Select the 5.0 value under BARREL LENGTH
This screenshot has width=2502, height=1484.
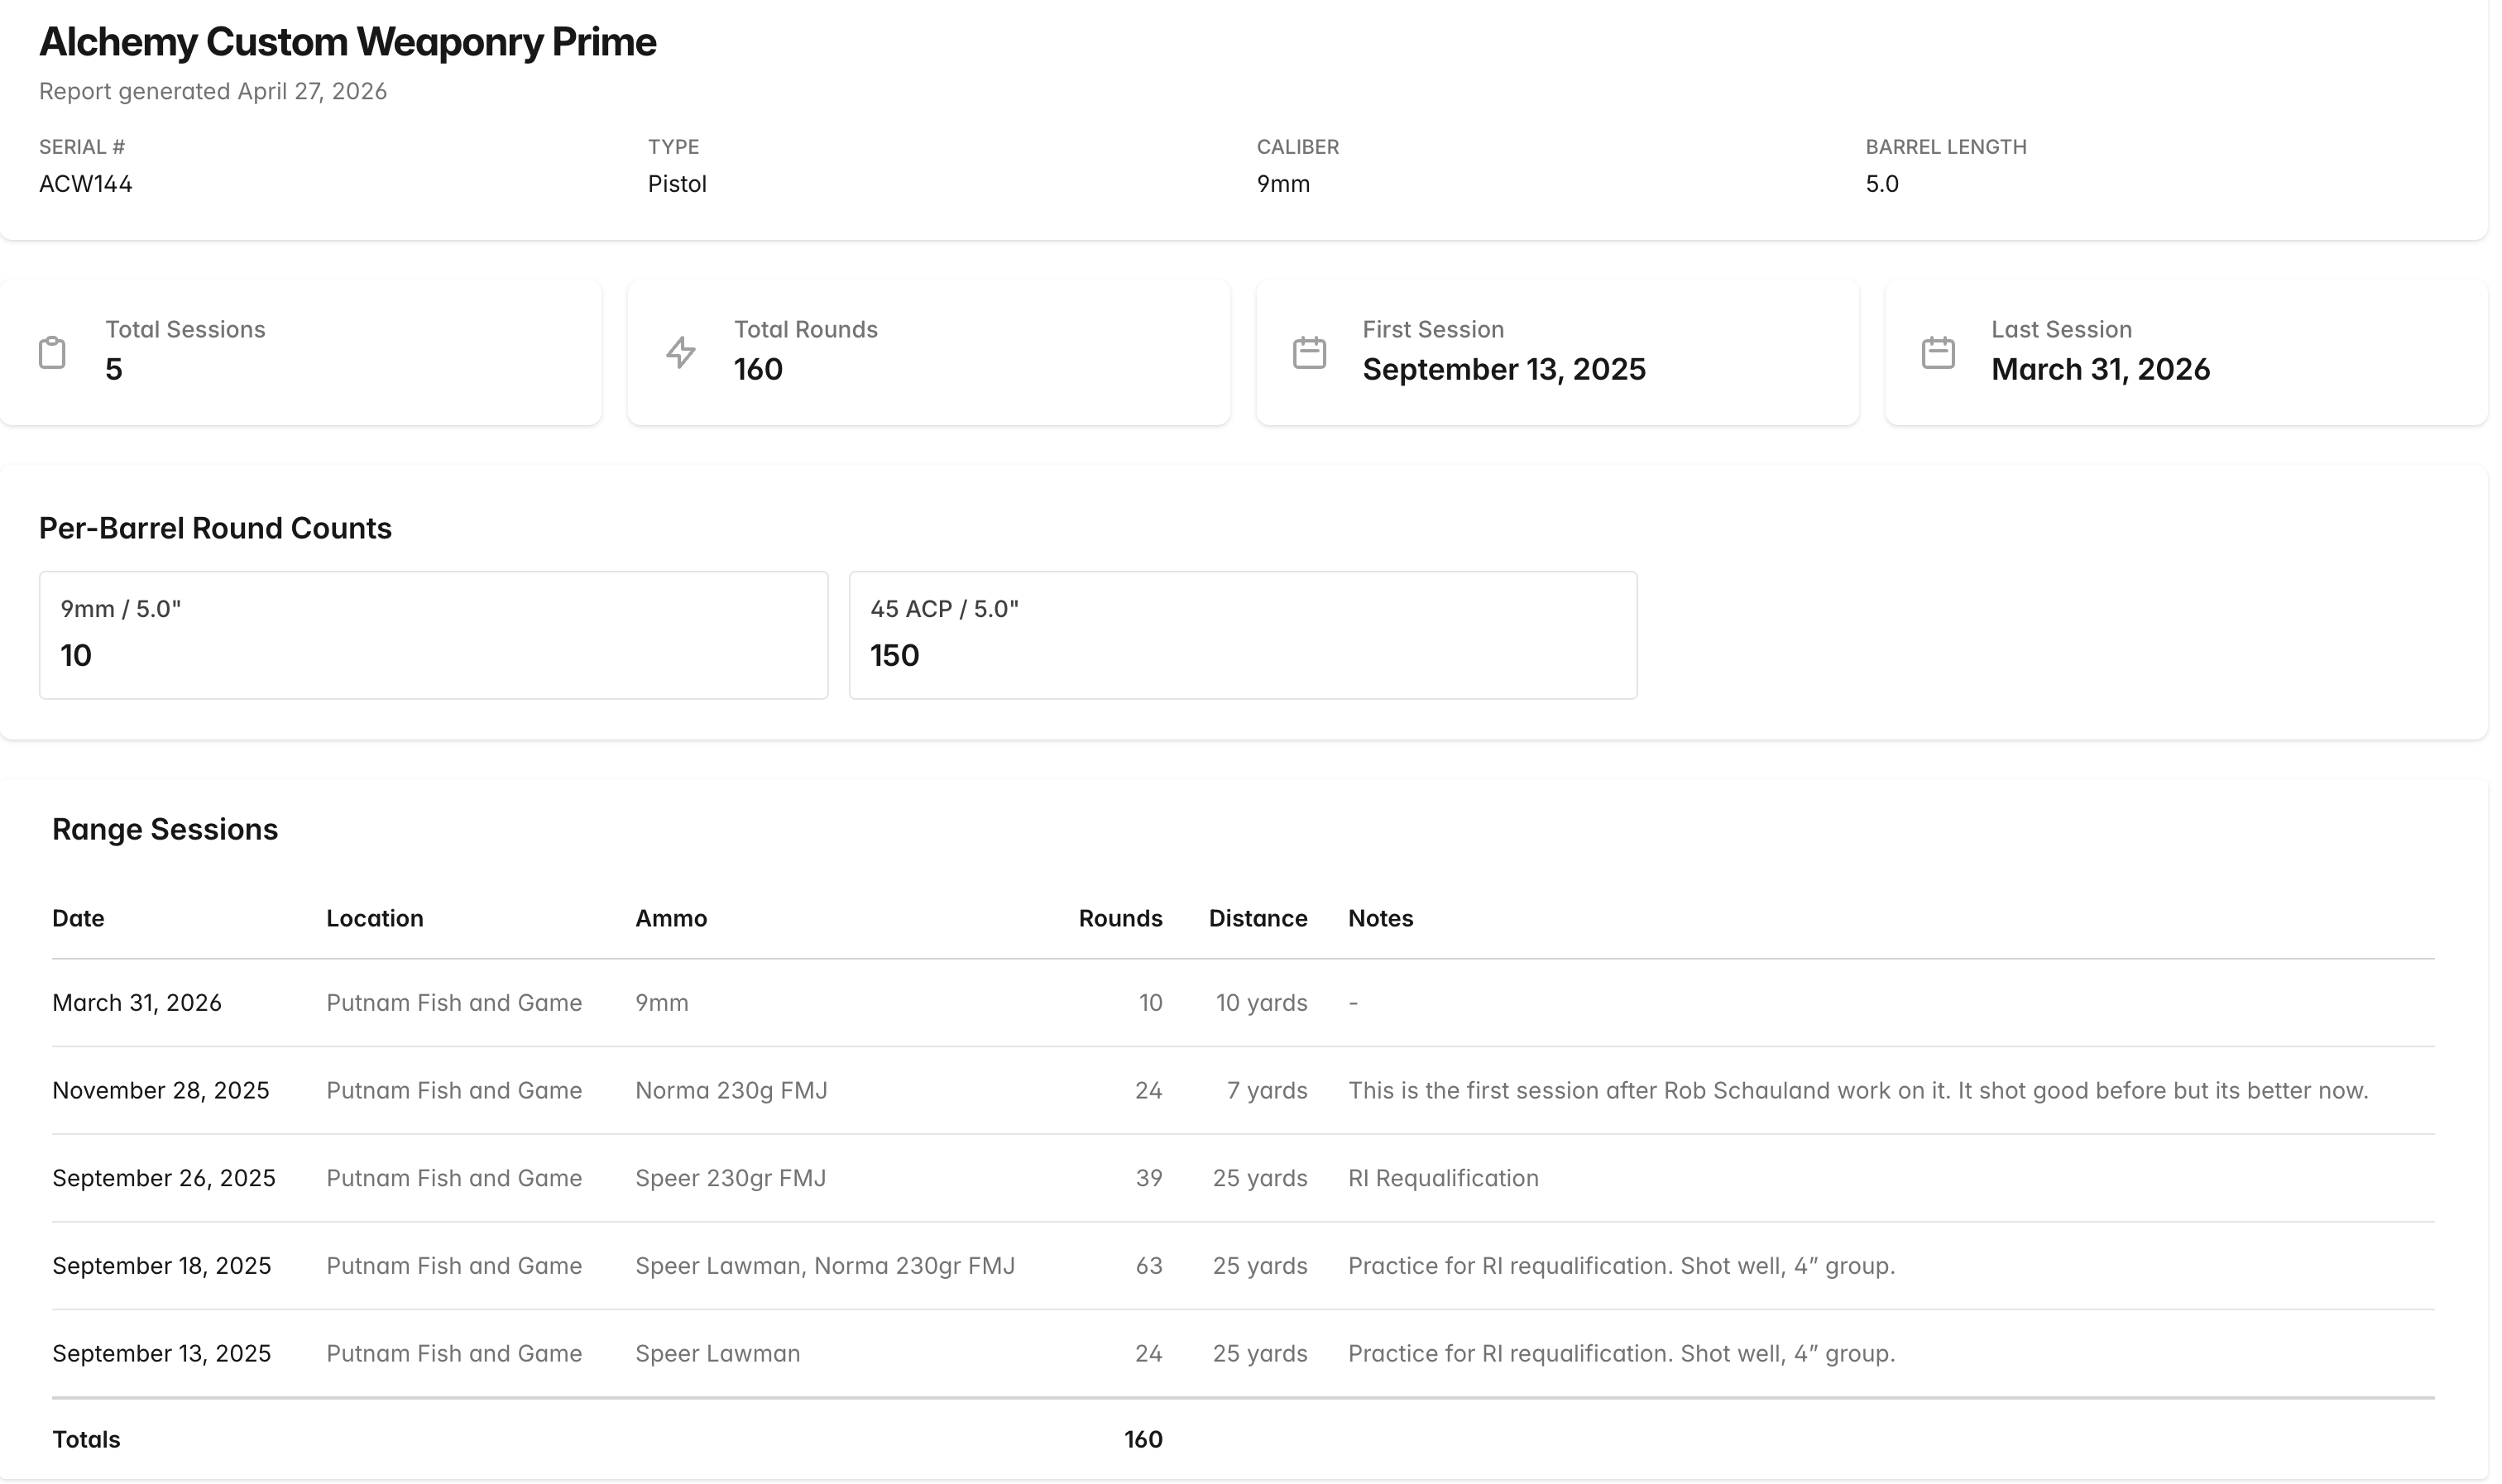(1882, 184)
